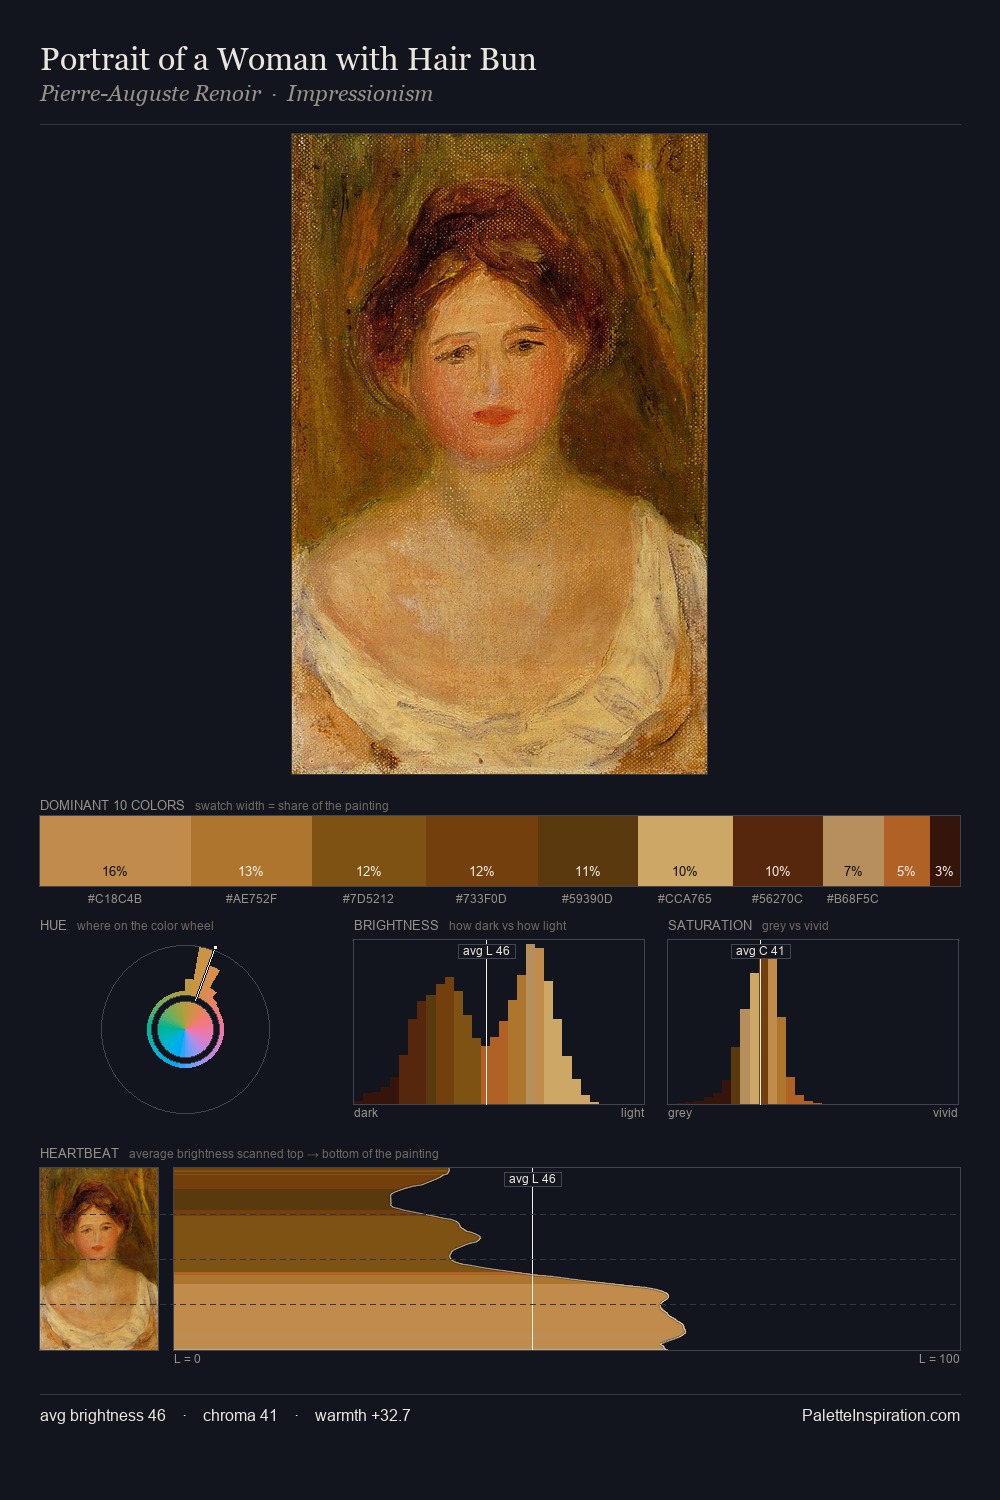Click the 'L = 0' axis label
The image size is (1000, 1500).
tap(187, 1359)
